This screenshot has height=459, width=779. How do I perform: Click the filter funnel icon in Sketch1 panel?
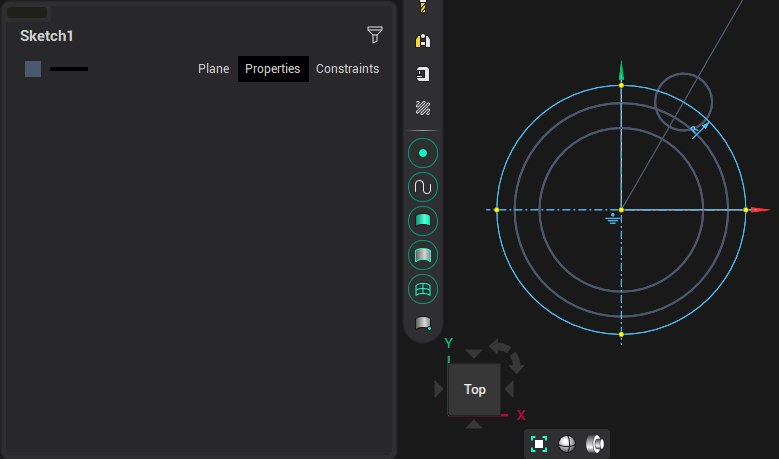(375, 35)
